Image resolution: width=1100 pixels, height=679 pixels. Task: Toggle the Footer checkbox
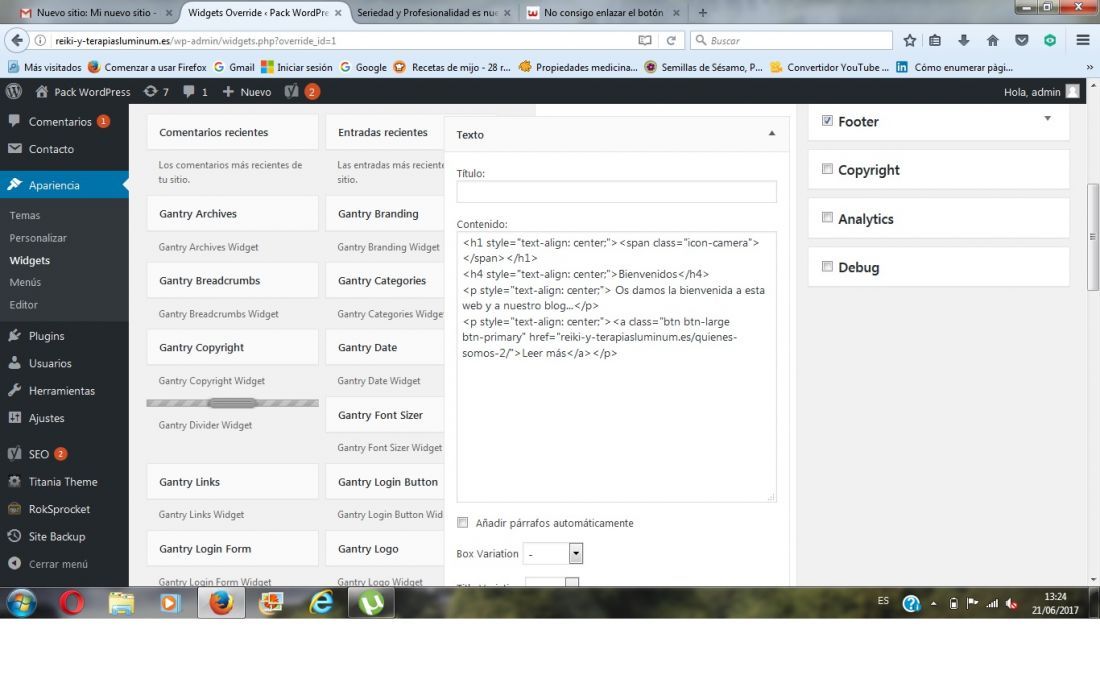[x=827, y=121]
